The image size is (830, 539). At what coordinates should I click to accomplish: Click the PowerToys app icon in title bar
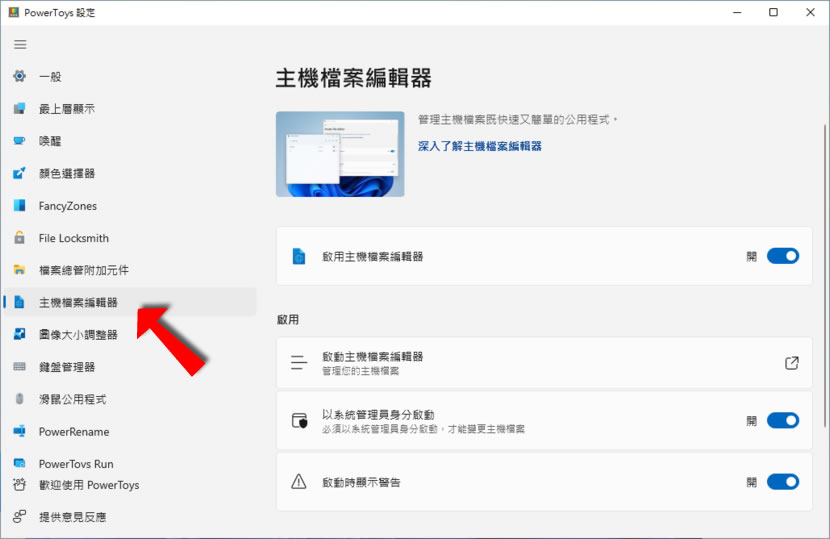point(14,12)
